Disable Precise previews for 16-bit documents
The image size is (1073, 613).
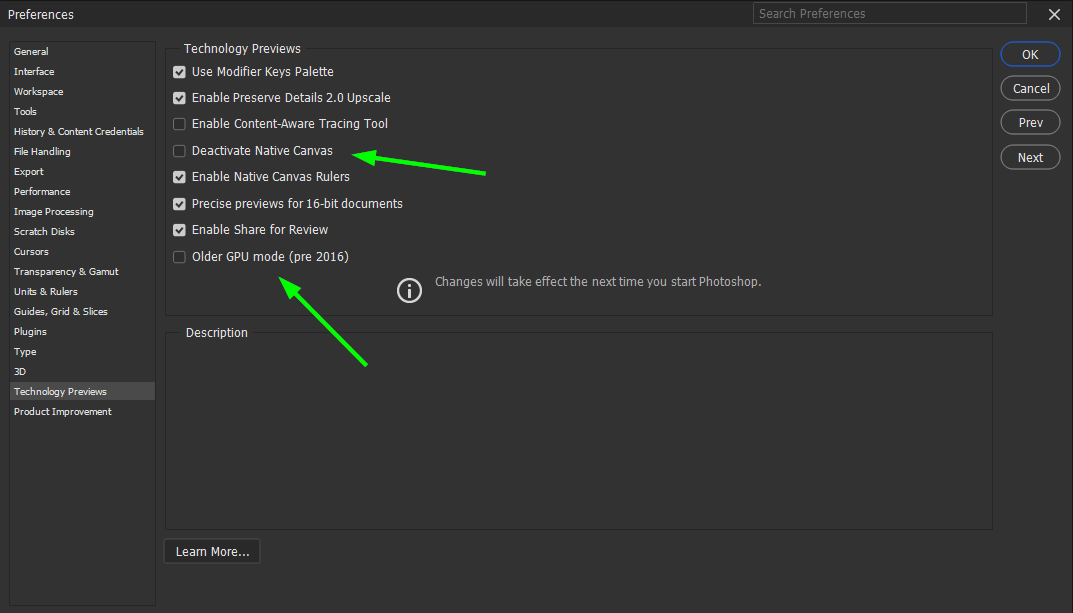[179, 203]
